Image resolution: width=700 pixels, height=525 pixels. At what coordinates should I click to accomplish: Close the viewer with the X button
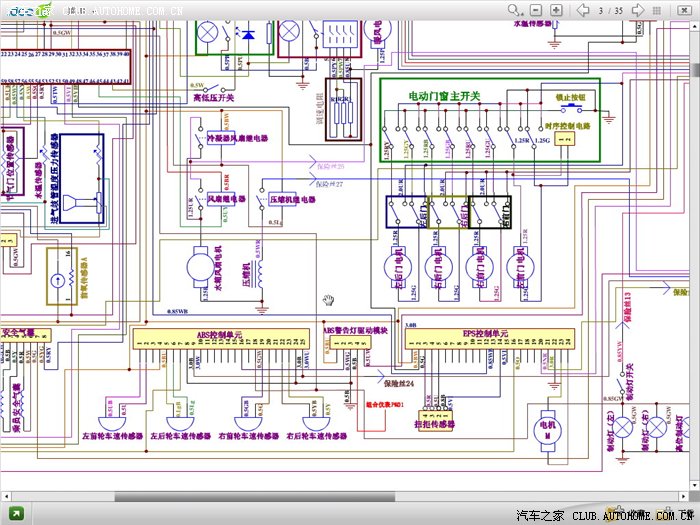point(685,10)
